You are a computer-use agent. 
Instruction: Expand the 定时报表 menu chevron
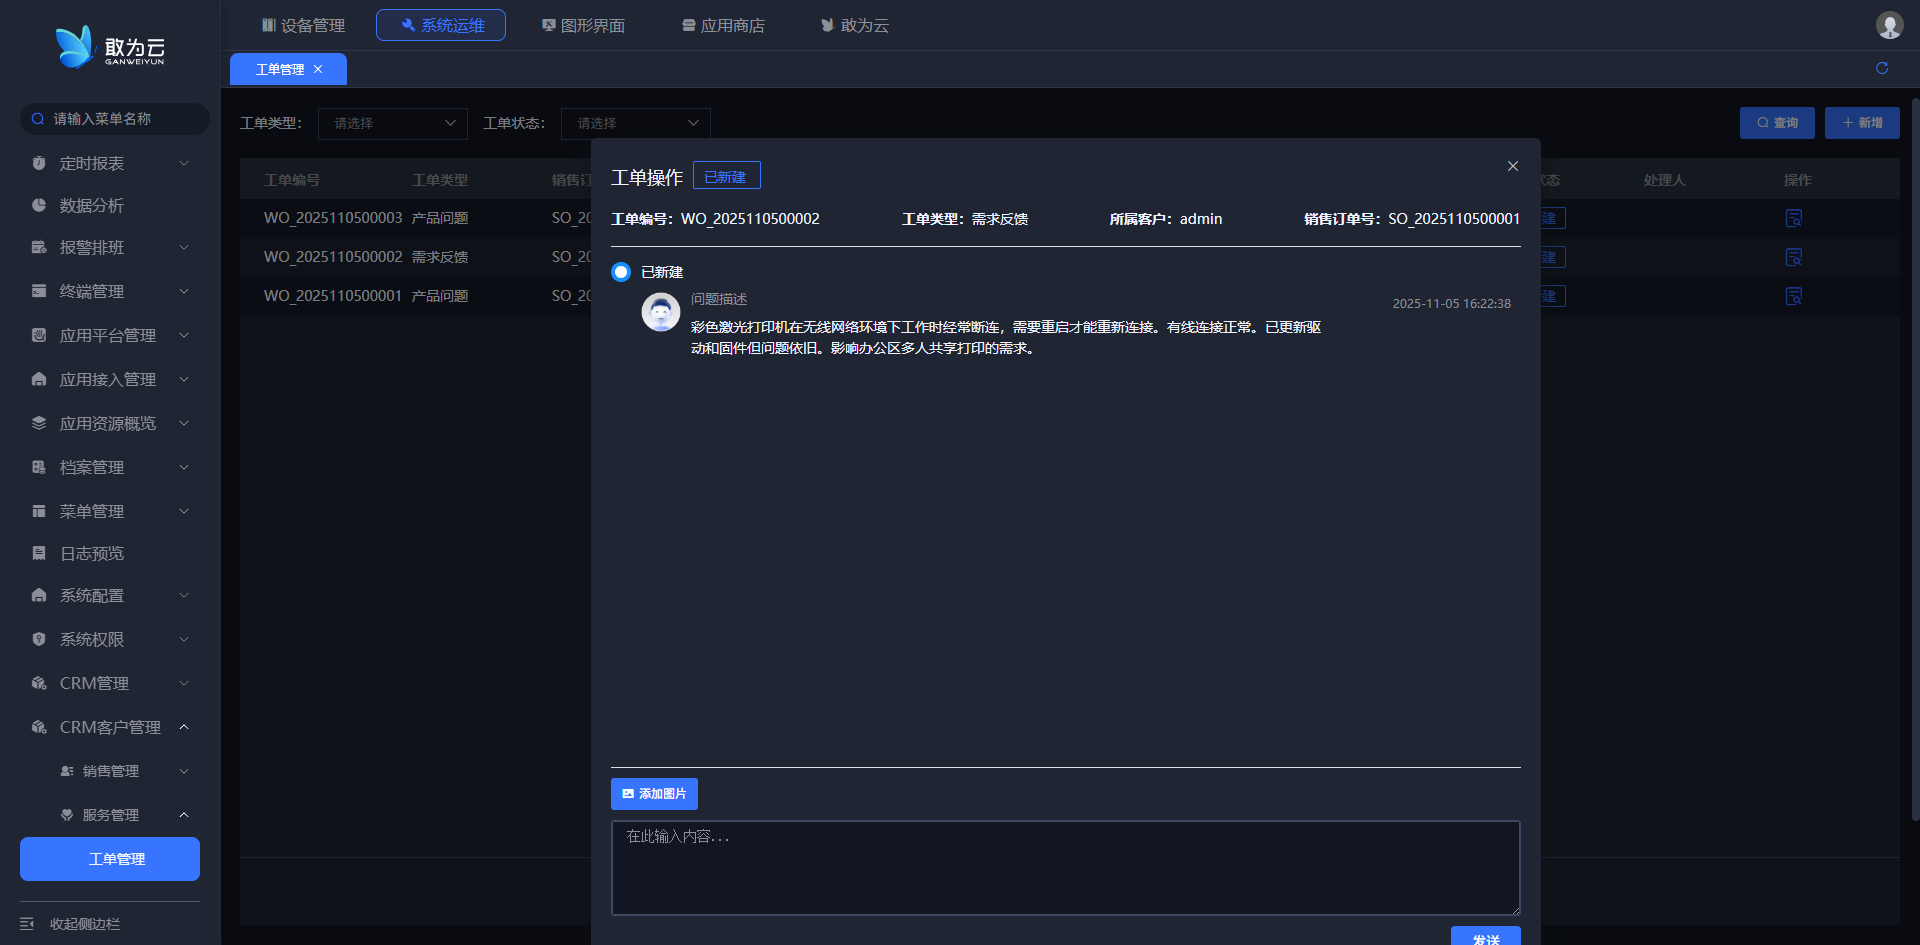coord(184,163)
